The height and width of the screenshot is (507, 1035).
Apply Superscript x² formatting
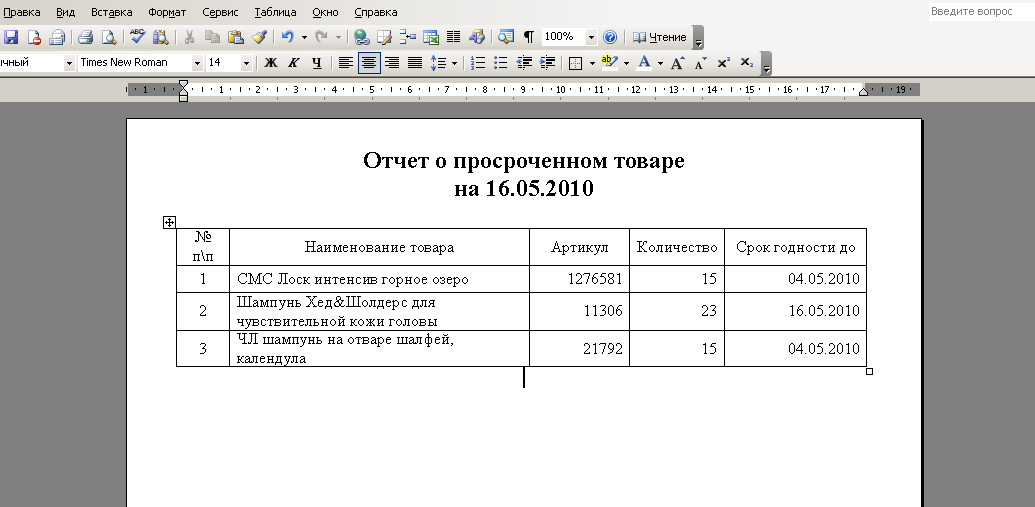coord(723,63)
